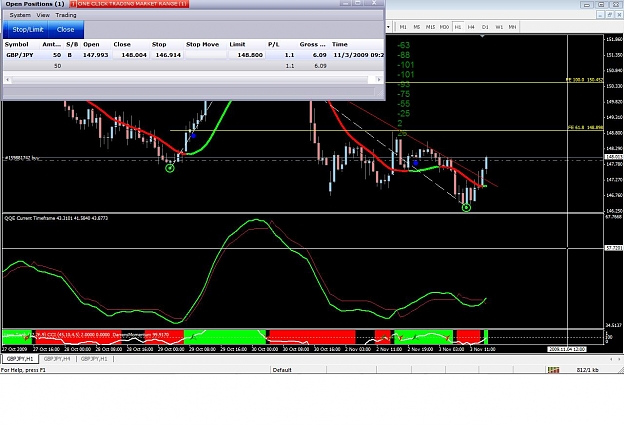Select the GBPJPY,H4 chart tab
The image size is (625, 425).
[x=57, y=359]
